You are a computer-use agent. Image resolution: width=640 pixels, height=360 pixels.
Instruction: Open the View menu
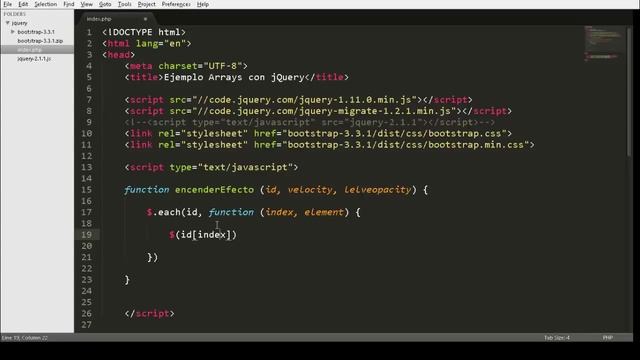pyautogui.click(x=86, y=4)
